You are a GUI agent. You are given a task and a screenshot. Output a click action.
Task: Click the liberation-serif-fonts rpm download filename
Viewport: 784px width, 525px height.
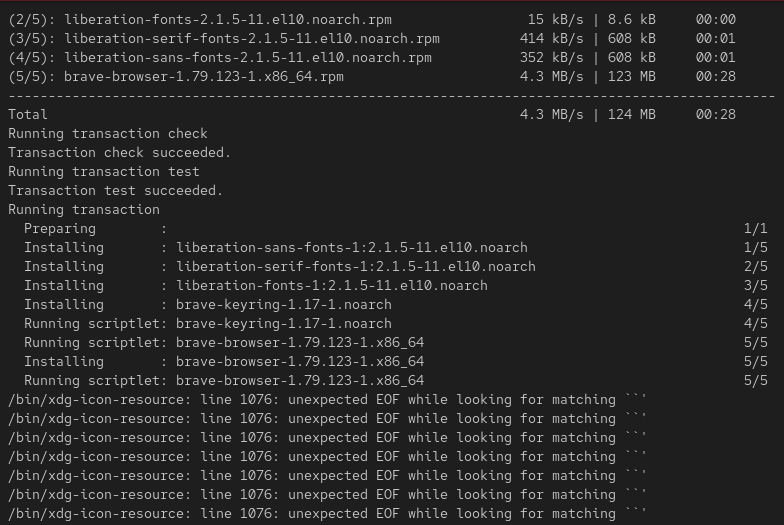(251, 38)
